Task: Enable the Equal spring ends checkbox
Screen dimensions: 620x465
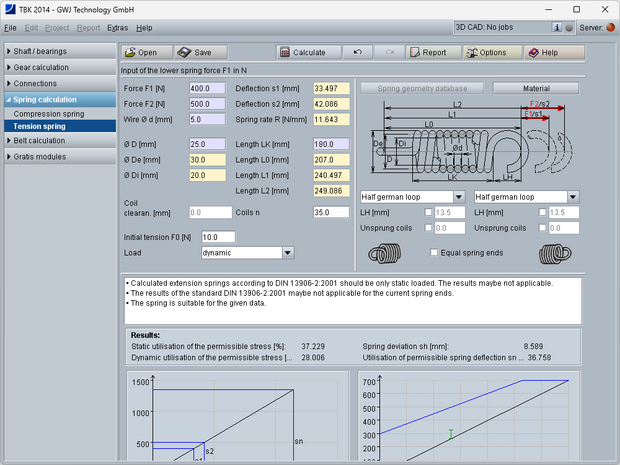Action: [434, 252]
